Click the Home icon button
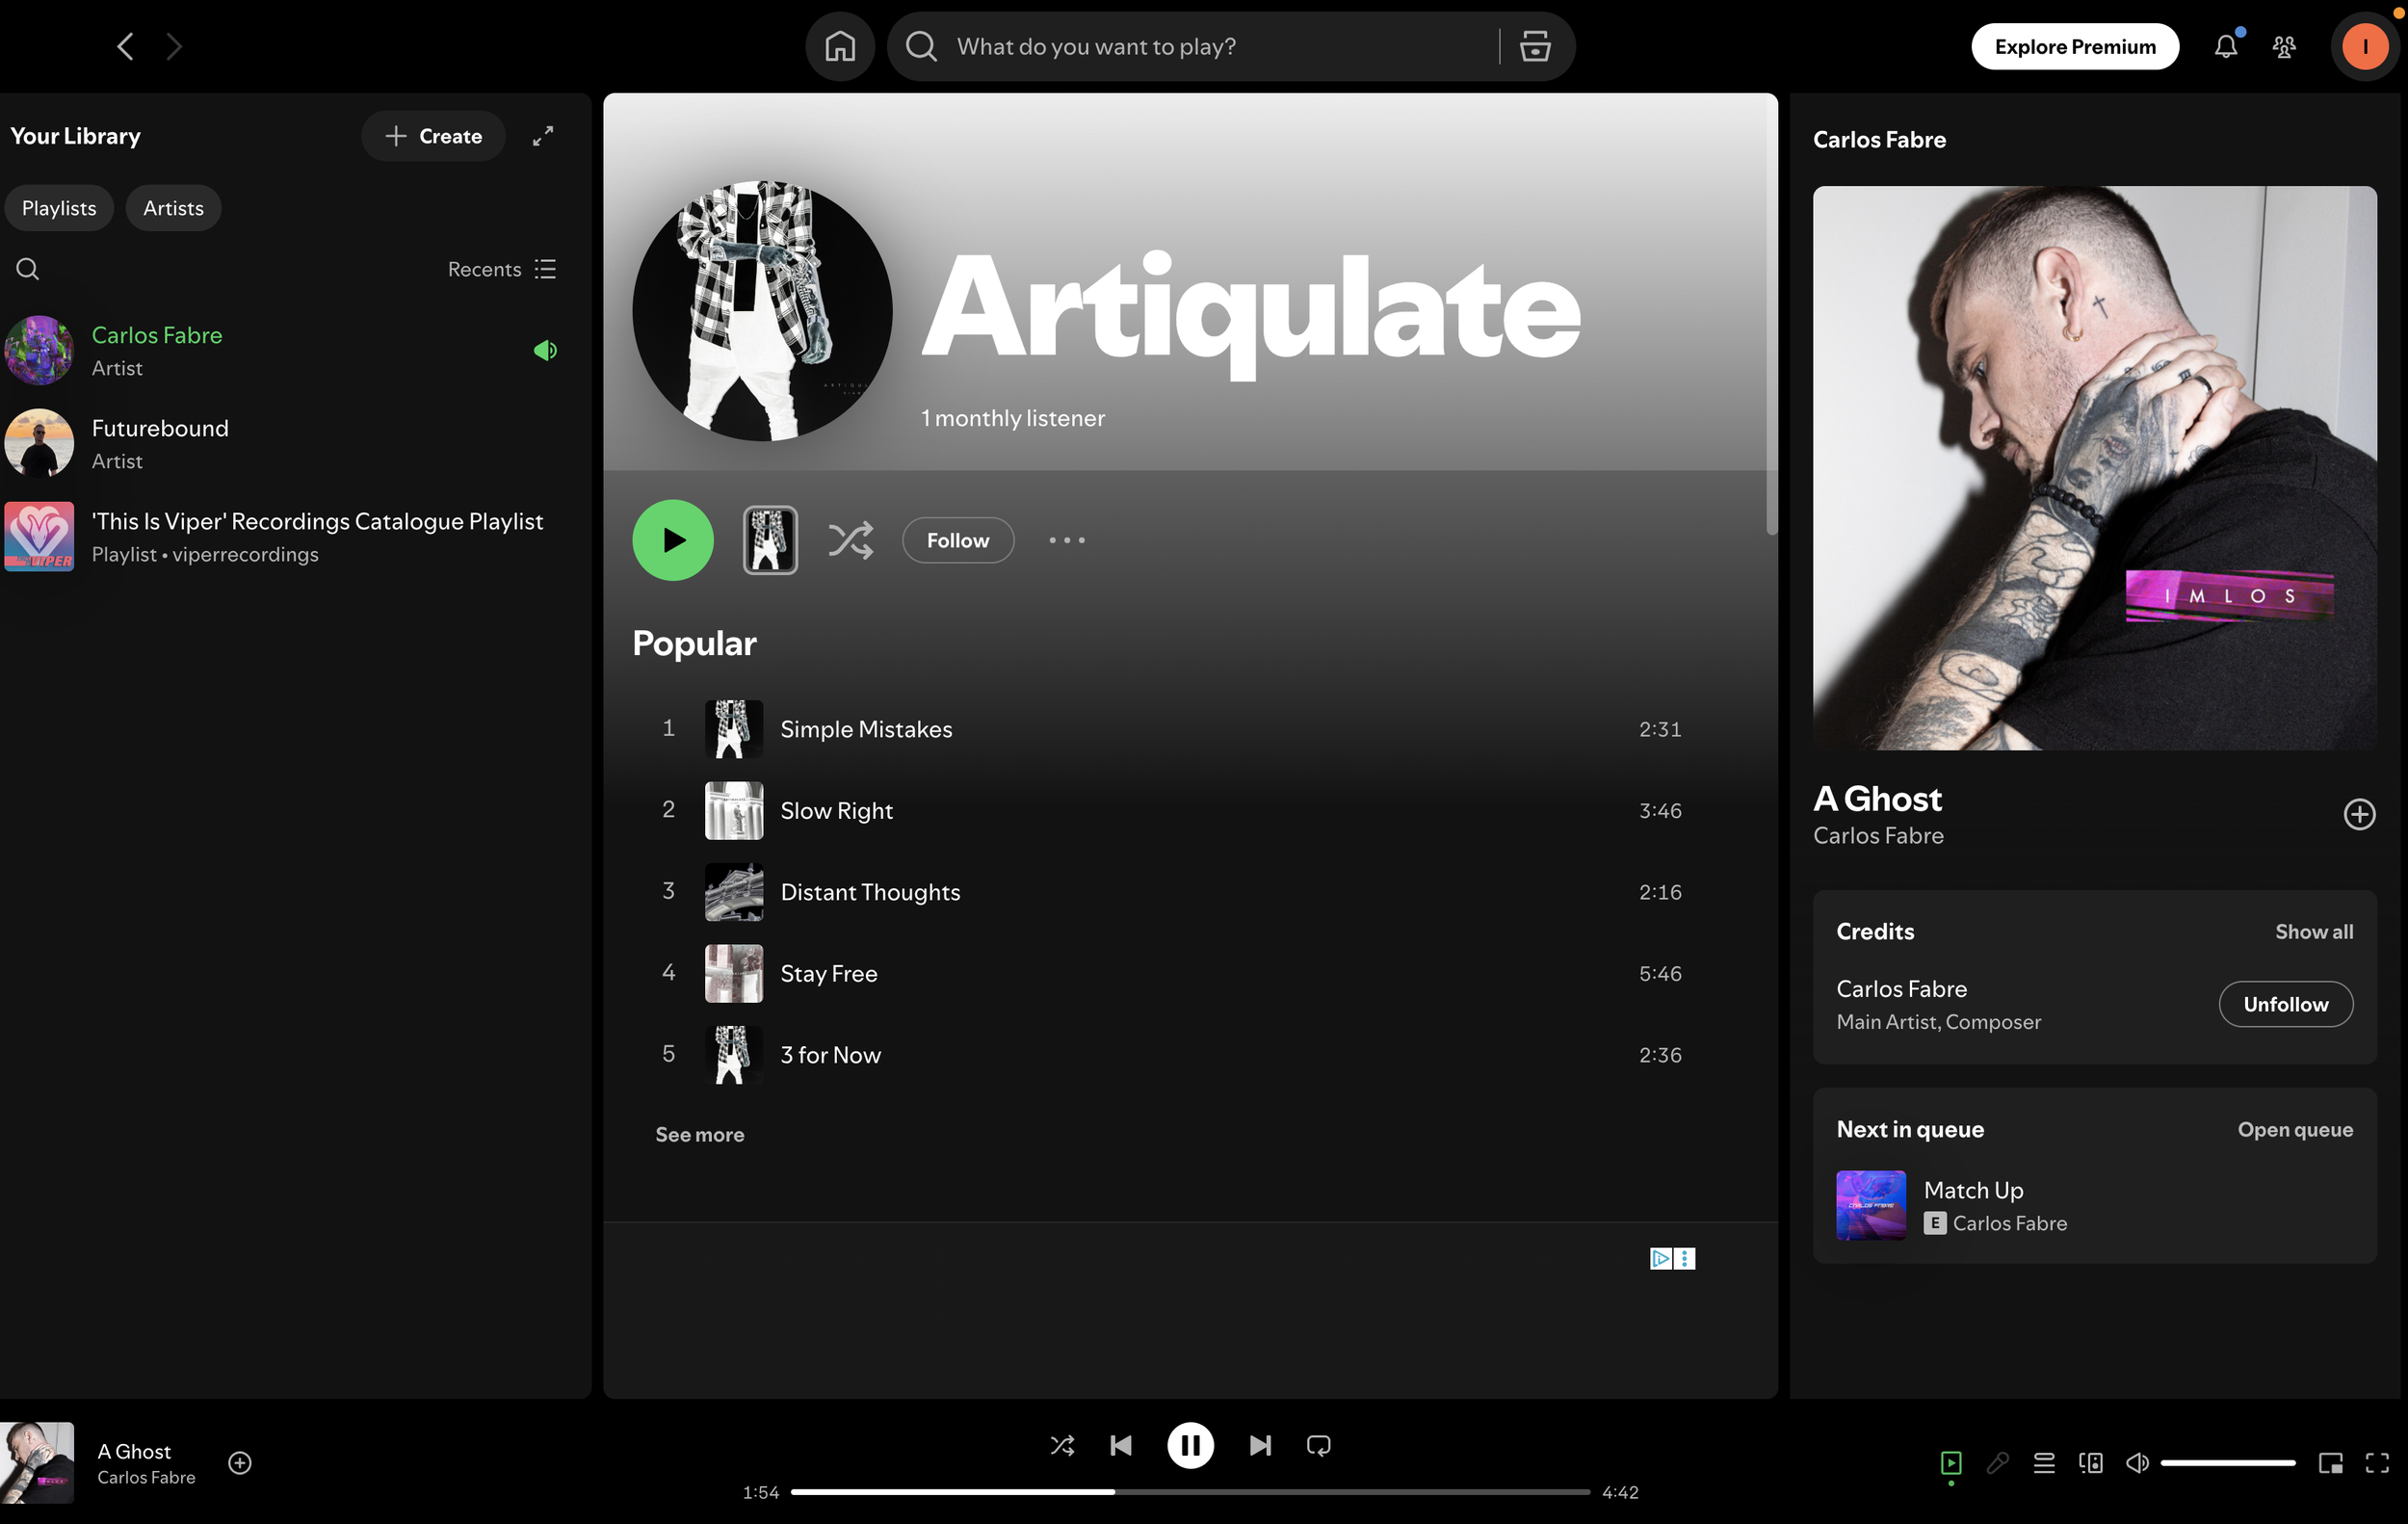Image resolution: width=2408 pixels, height=1524 pixels. (x=839, y=46)
